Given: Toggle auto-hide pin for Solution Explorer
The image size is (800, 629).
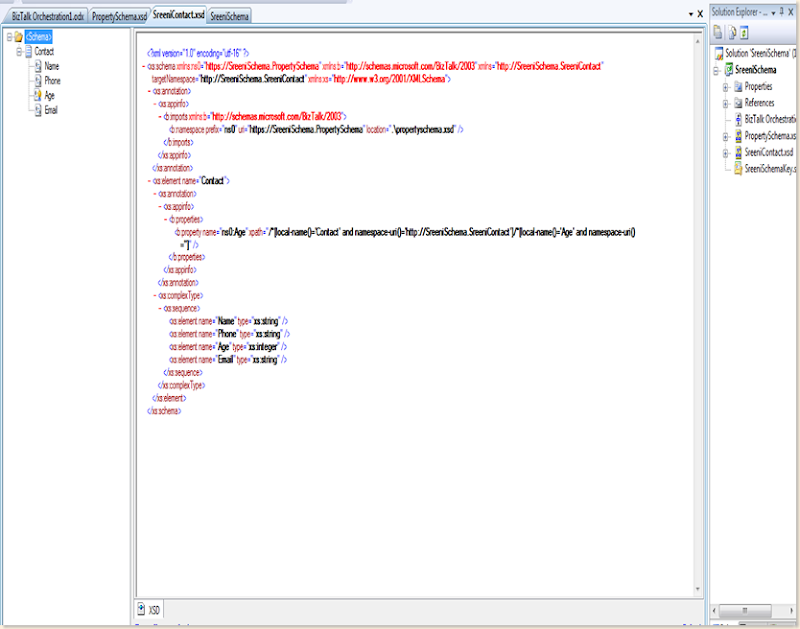Looking at the screenshot, I should 782,12.
